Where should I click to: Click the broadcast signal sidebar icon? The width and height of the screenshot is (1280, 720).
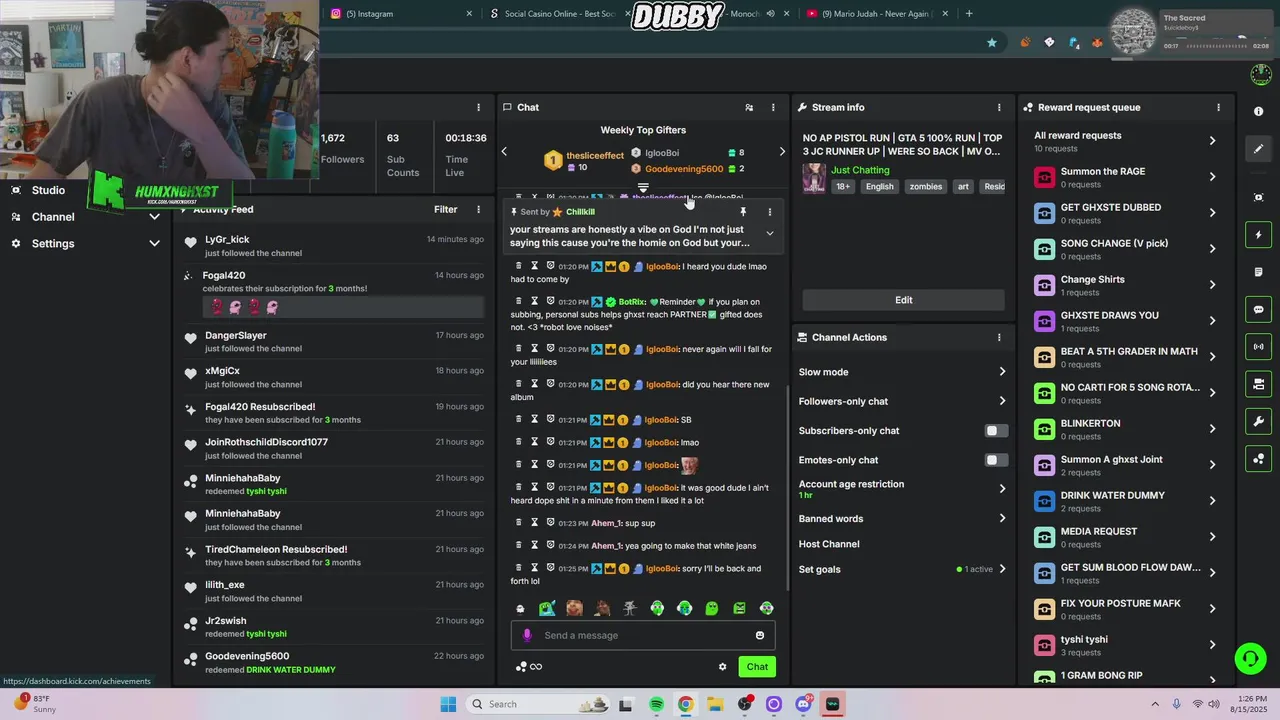(1259, 347)
